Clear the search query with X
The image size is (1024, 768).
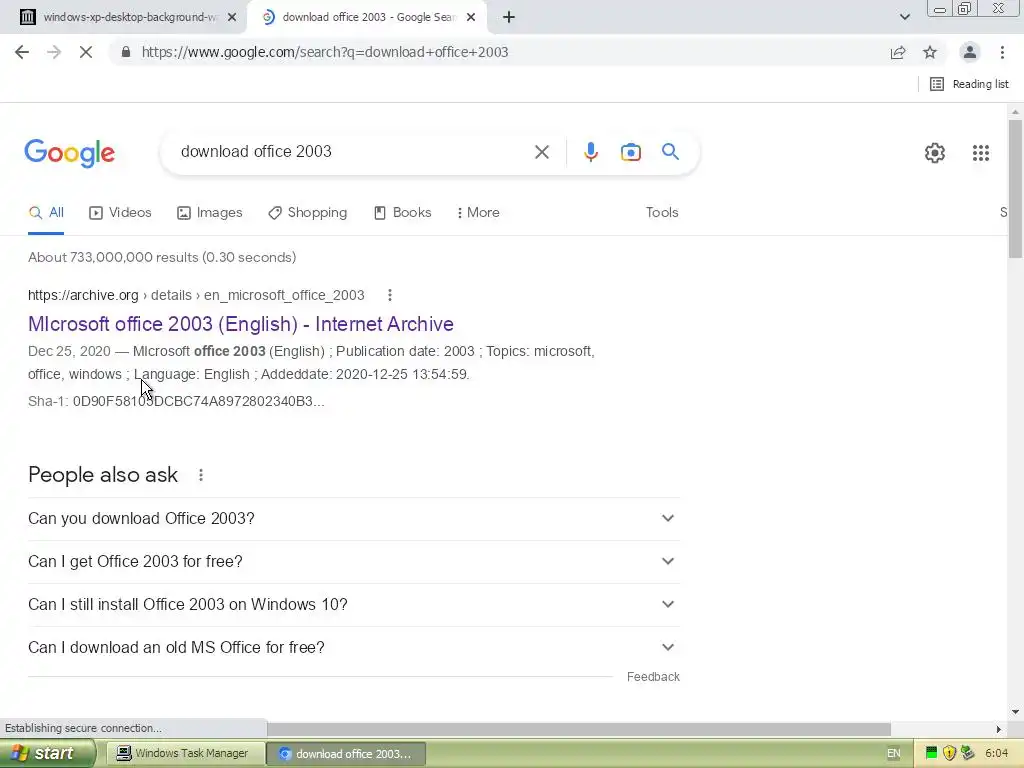coord(541,152)
